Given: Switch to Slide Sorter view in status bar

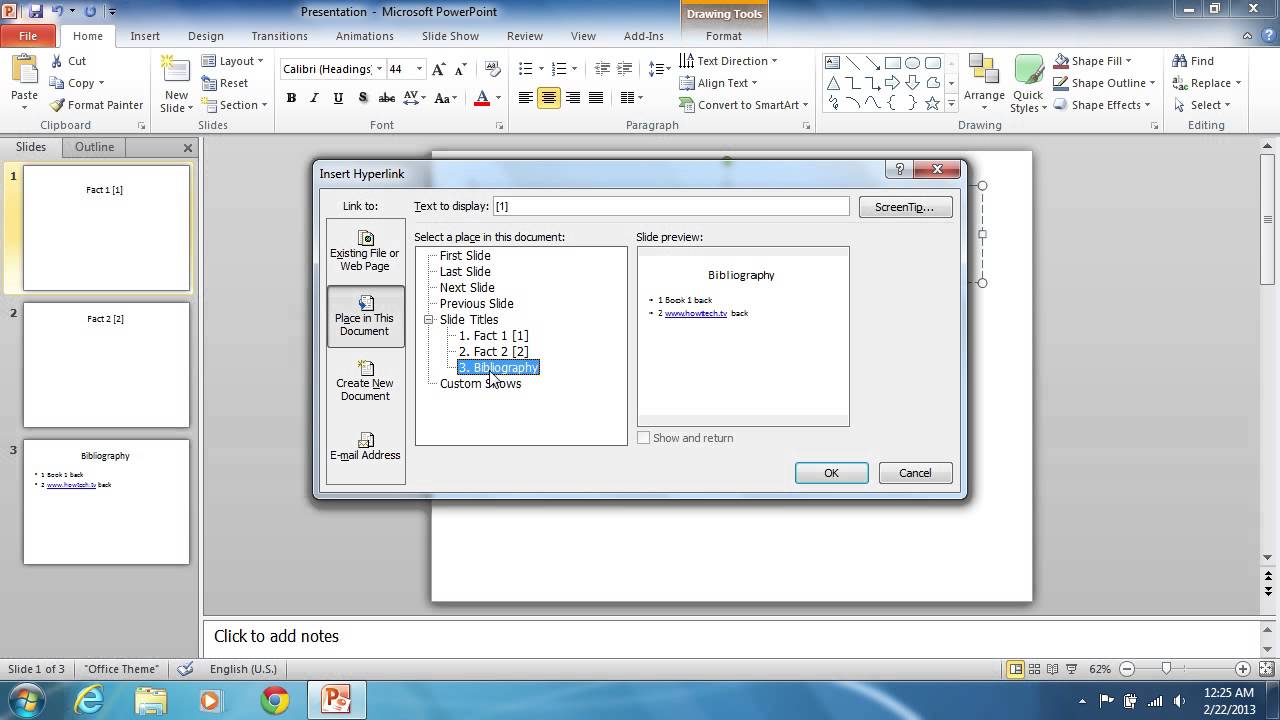Looking at the screenshot, I should click(1035, 669).
